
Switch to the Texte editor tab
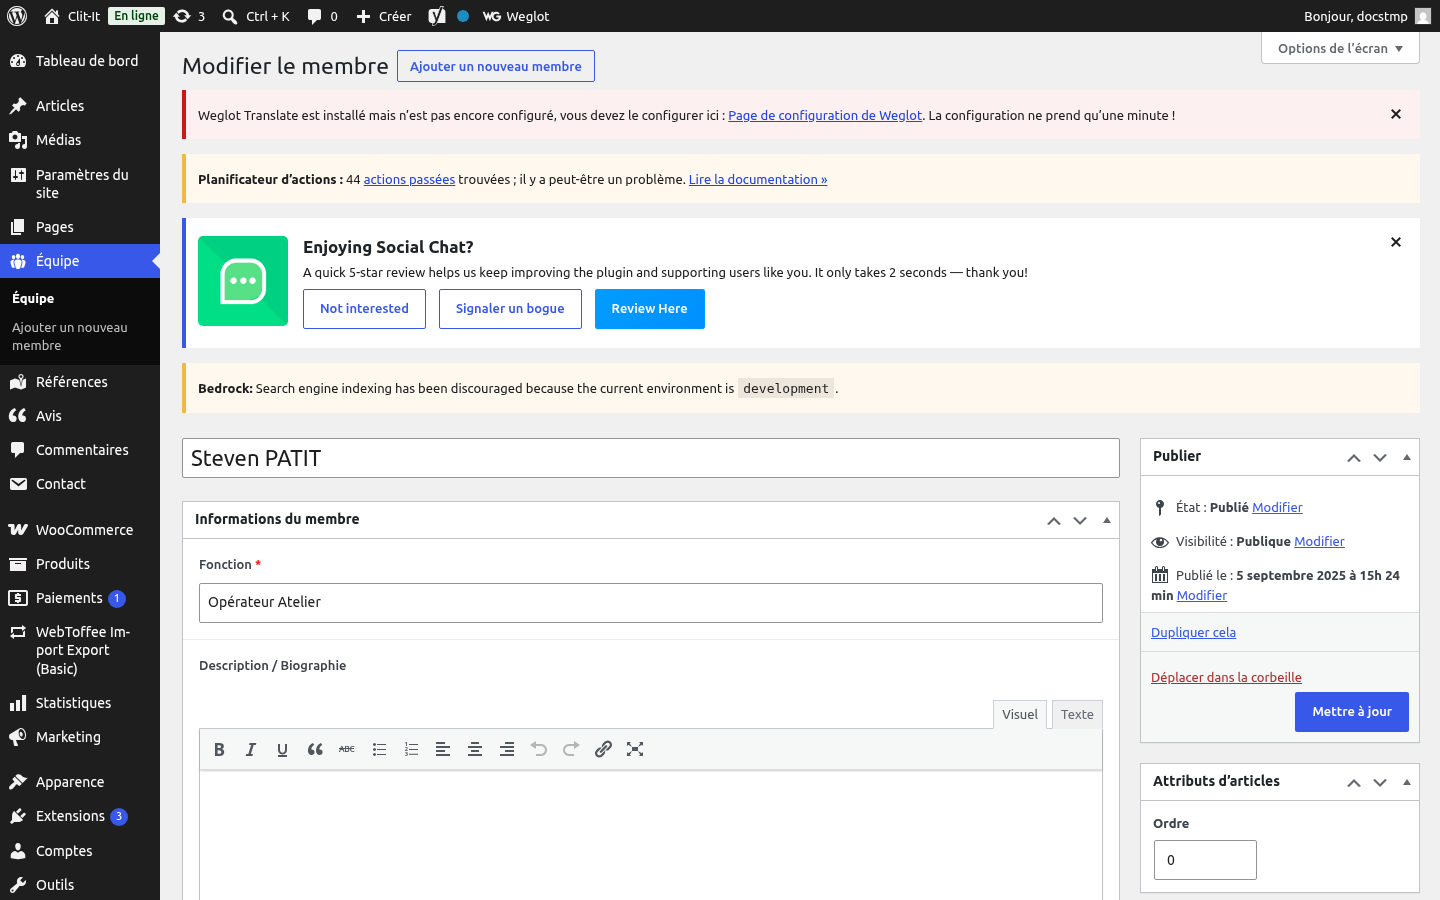tap(1077, 714)
